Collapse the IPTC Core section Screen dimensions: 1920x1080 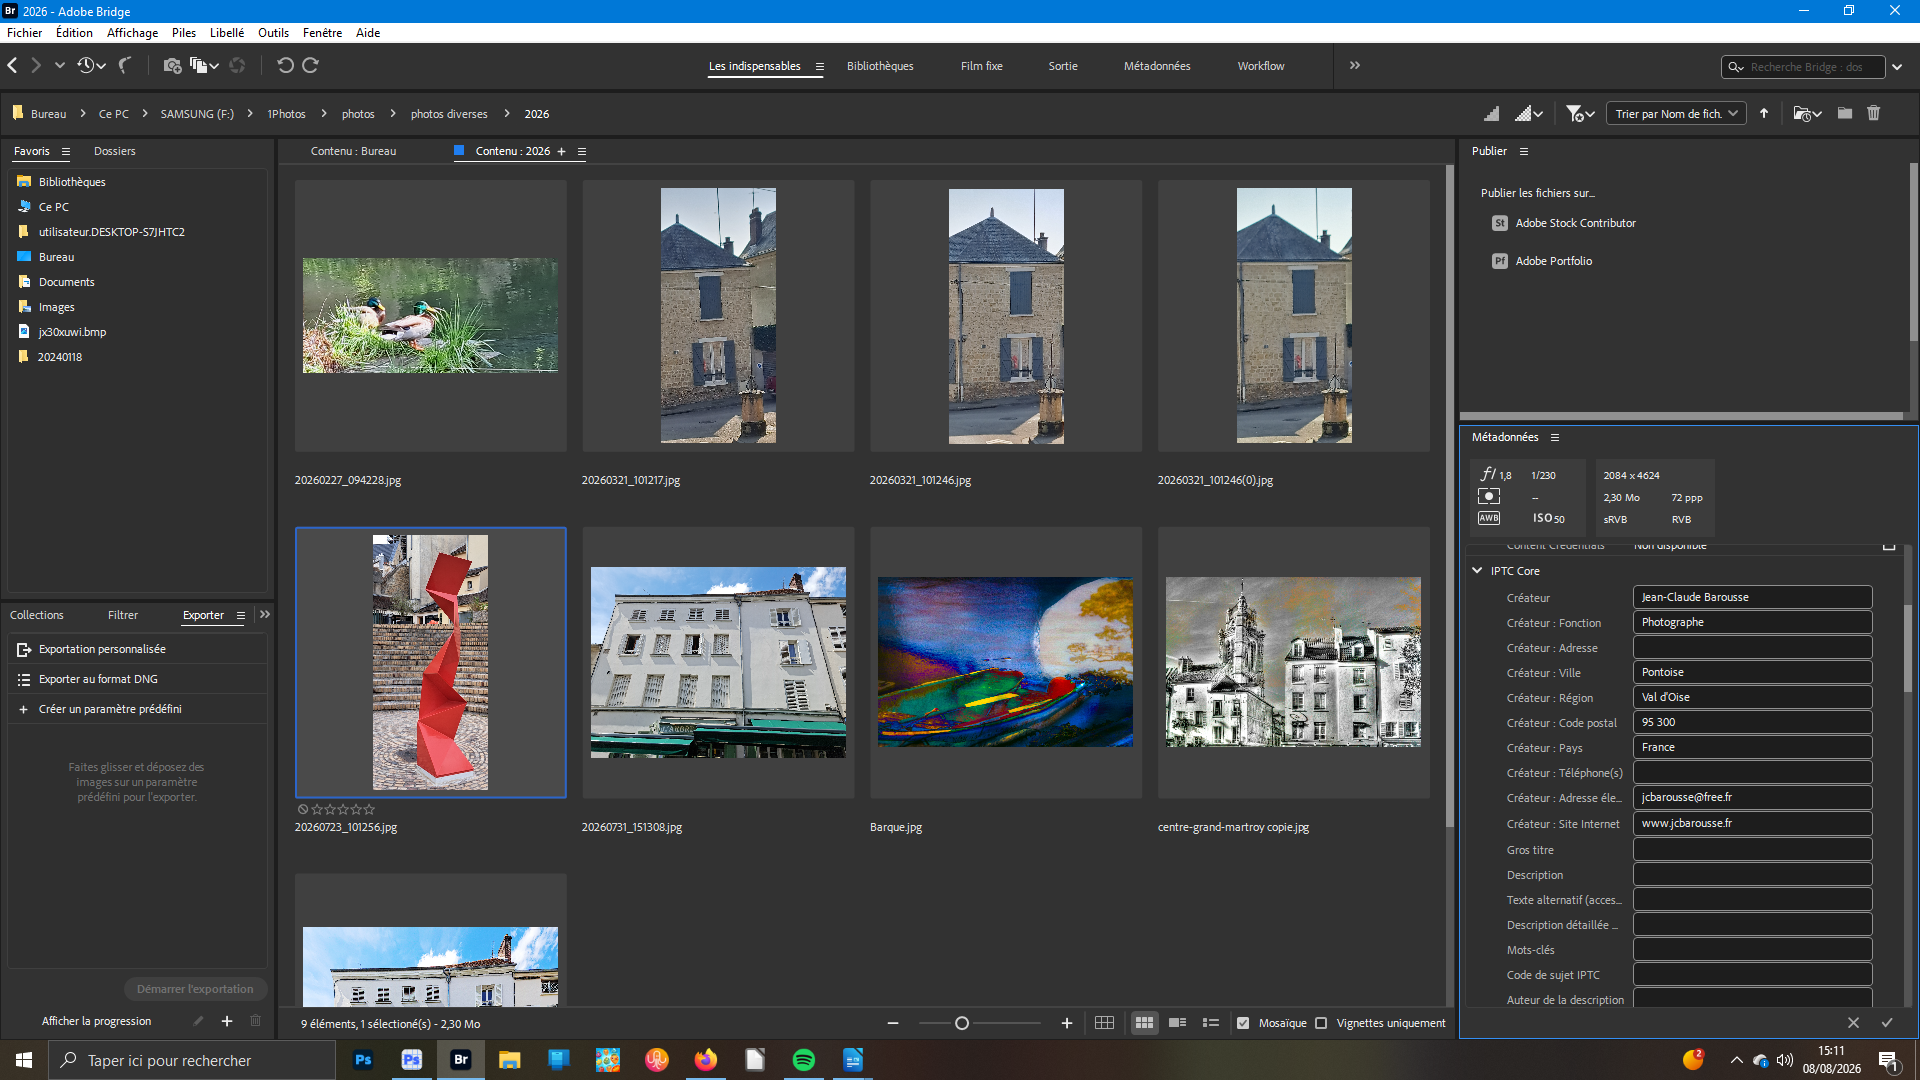click(1477, 571)
